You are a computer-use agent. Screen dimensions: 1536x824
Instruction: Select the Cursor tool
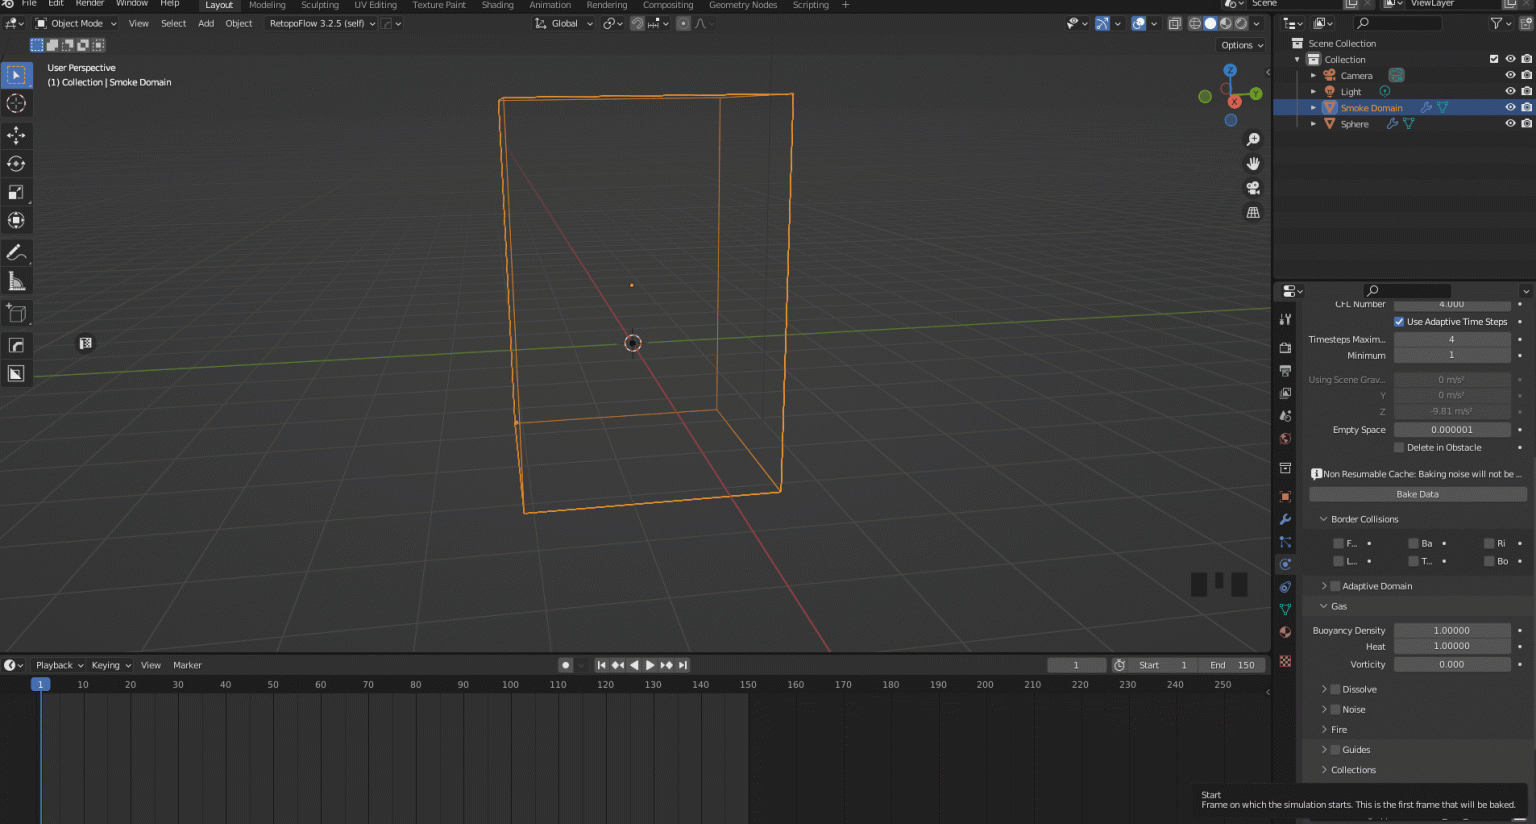16,103
